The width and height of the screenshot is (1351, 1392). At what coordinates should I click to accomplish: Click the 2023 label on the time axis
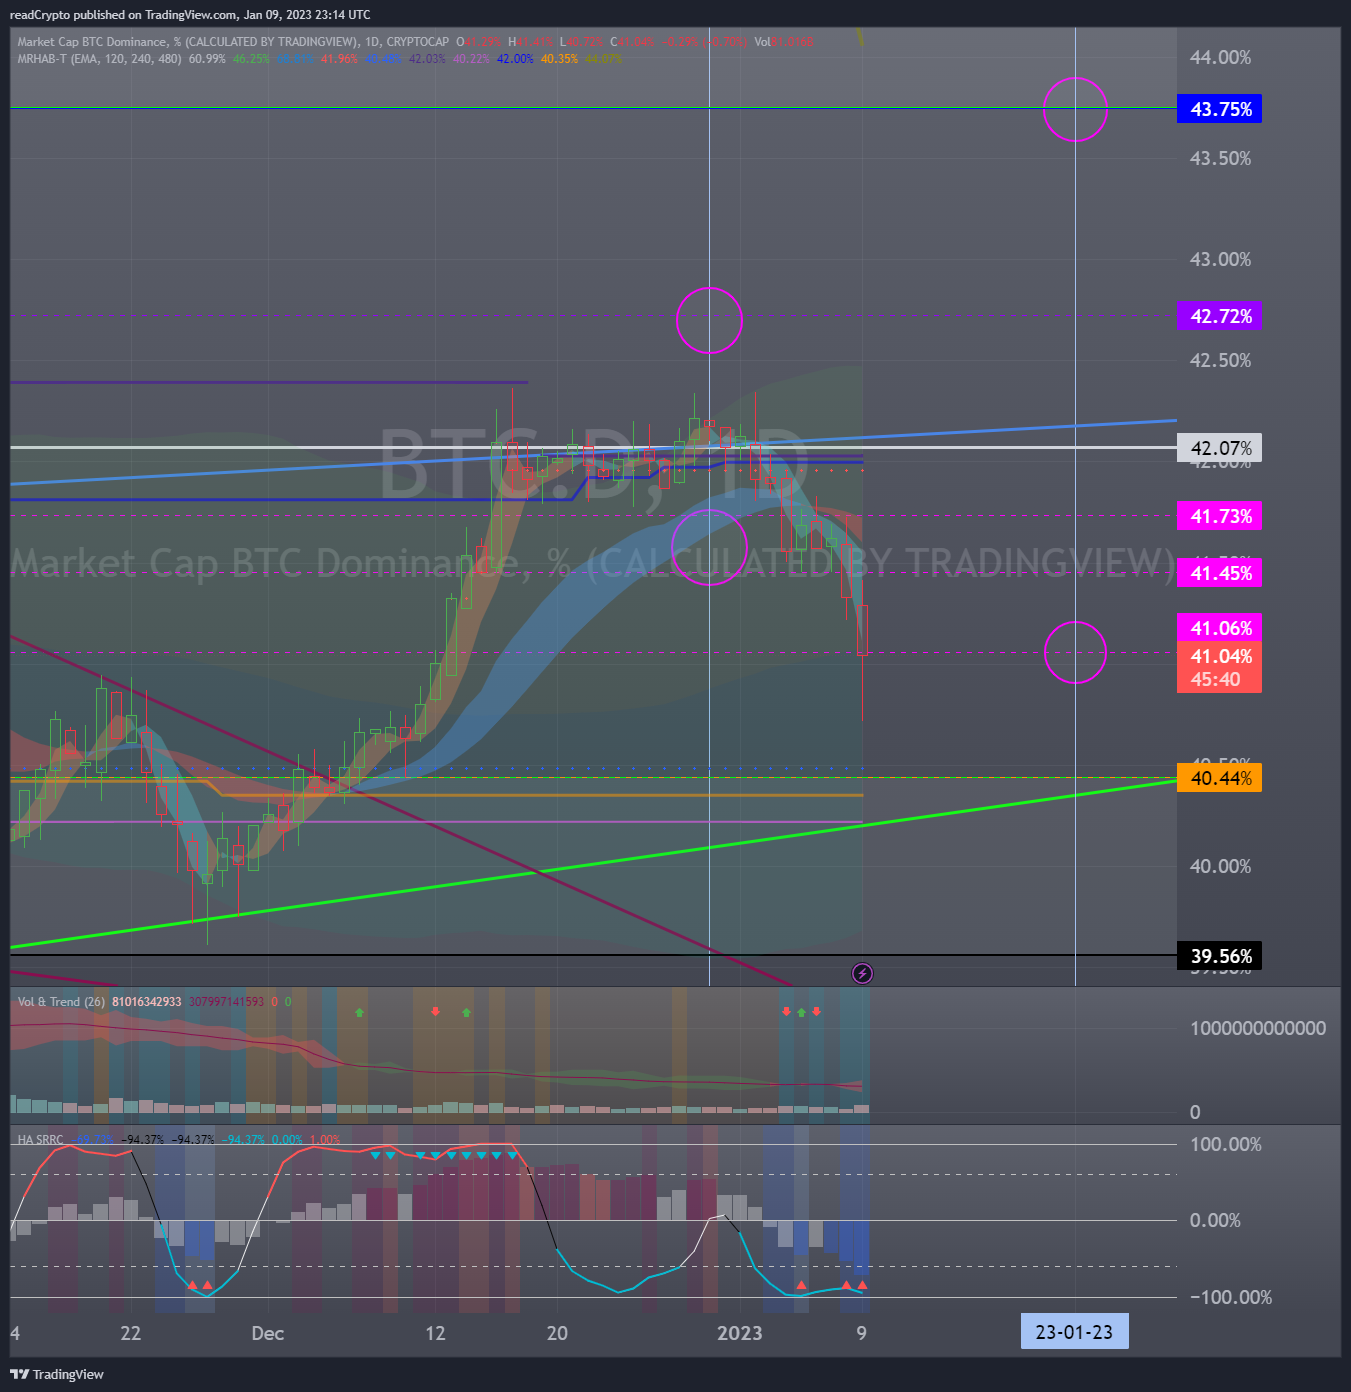pyautogui.click(x=740, y=1333)
